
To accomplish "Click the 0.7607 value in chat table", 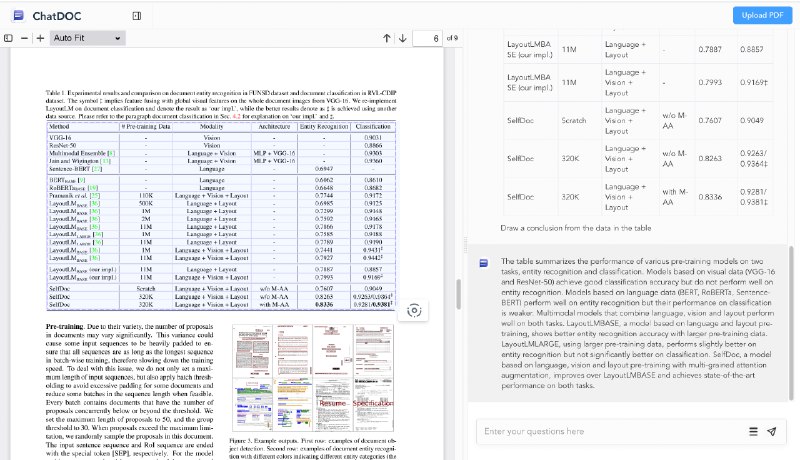I will [x=710, y=120].
